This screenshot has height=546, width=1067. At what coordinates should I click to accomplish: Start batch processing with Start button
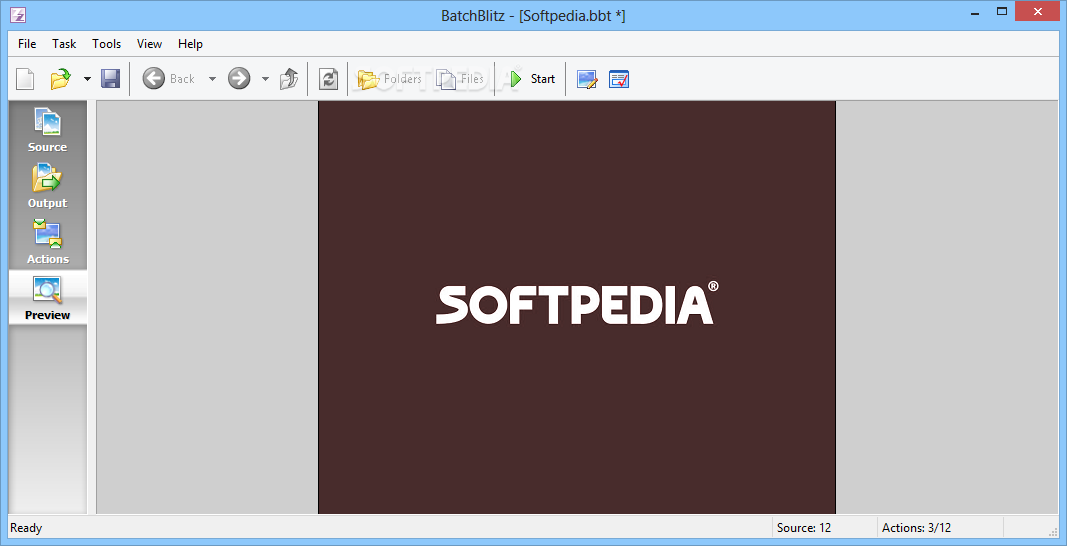(532, 79)
